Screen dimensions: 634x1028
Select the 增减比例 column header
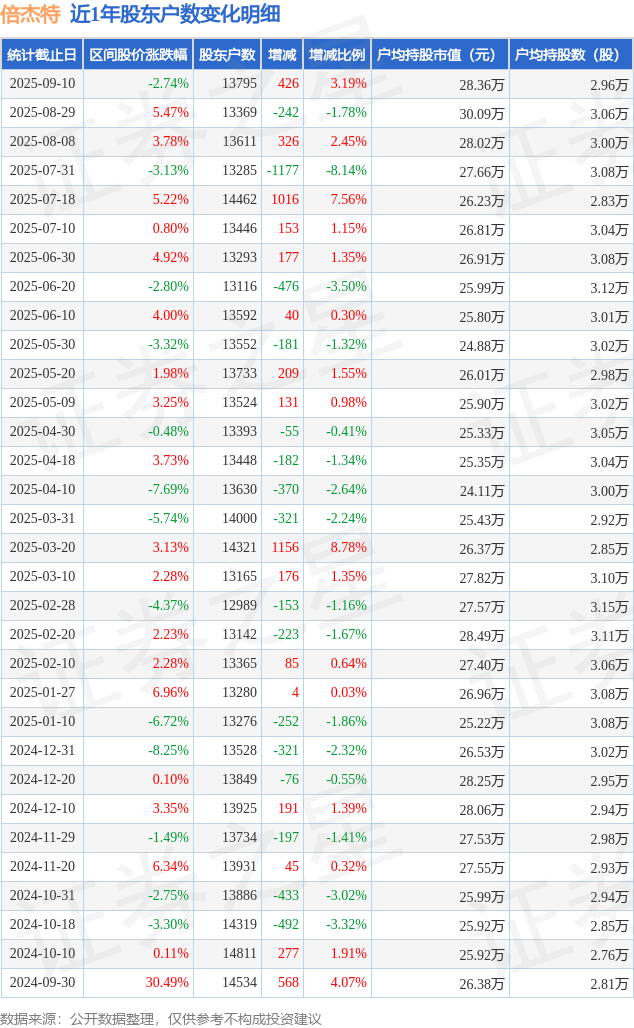[337, 55]
